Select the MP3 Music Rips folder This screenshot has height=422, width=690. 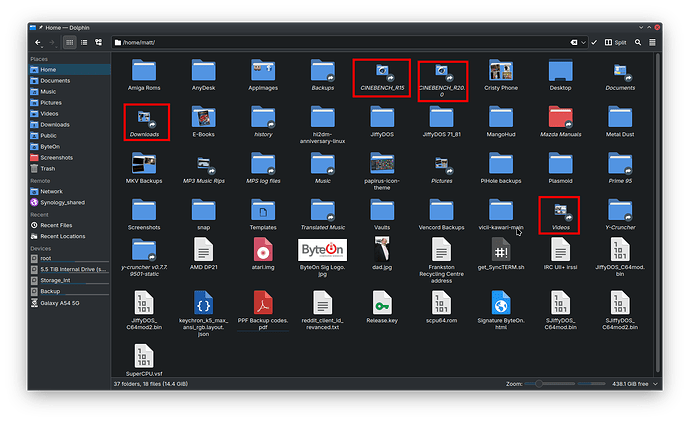pyautogui.click(x=203, y=169)
